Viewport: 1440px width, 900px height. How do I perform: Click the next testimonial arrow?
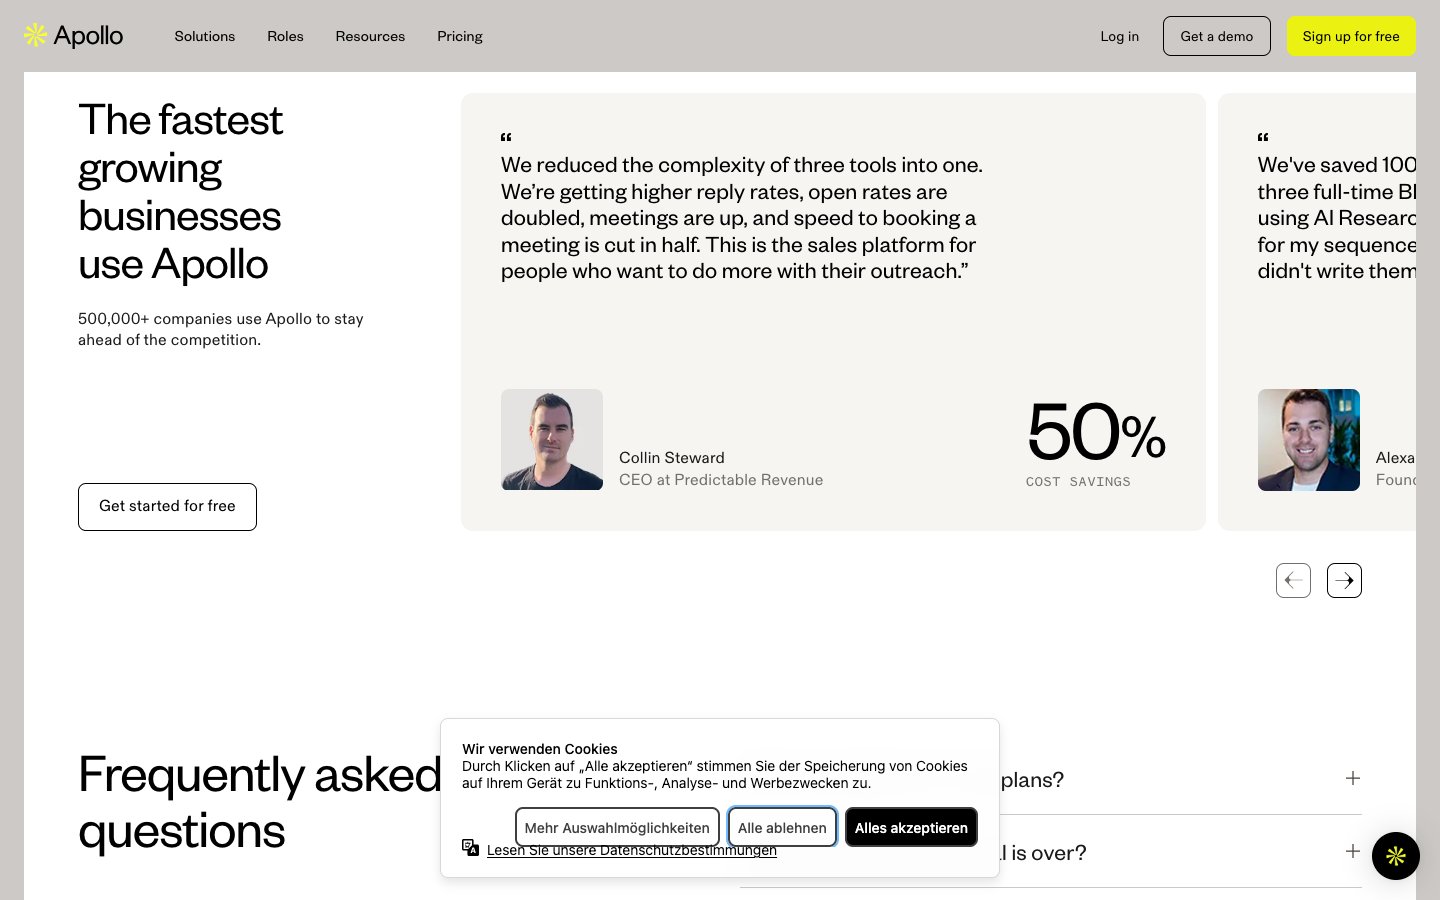coord(1344,580)
